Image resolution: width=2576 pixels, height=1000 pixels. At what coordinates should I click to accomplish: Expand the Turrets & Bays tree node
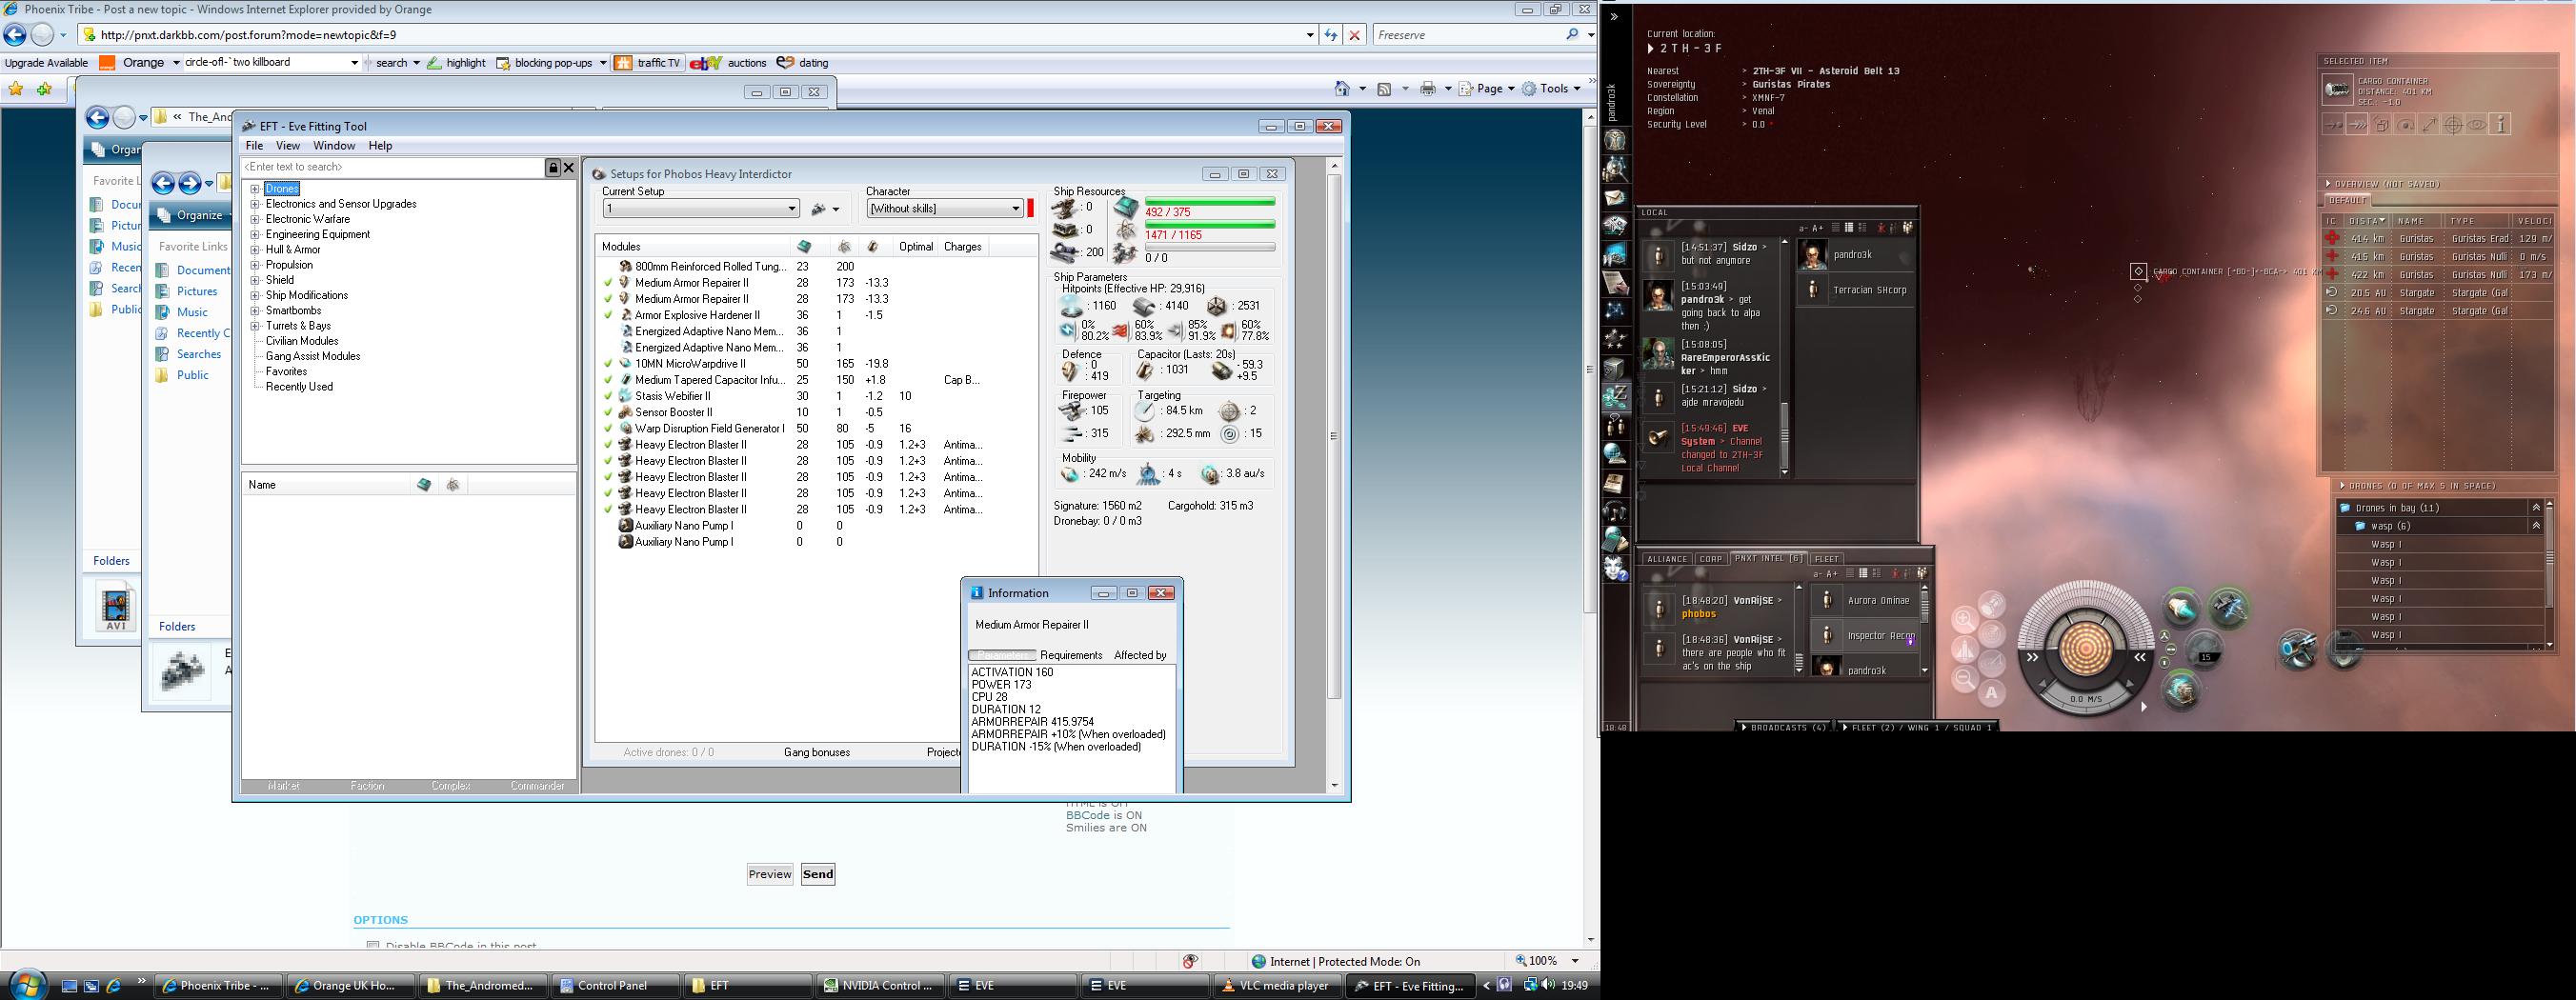pyautogui.click(x=255, y=326)
